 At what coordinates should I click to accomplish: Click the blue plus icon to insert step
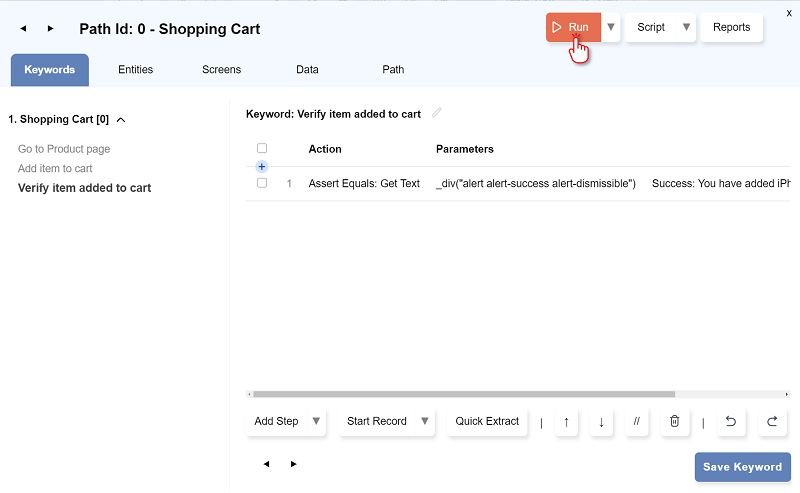(262, 167)
